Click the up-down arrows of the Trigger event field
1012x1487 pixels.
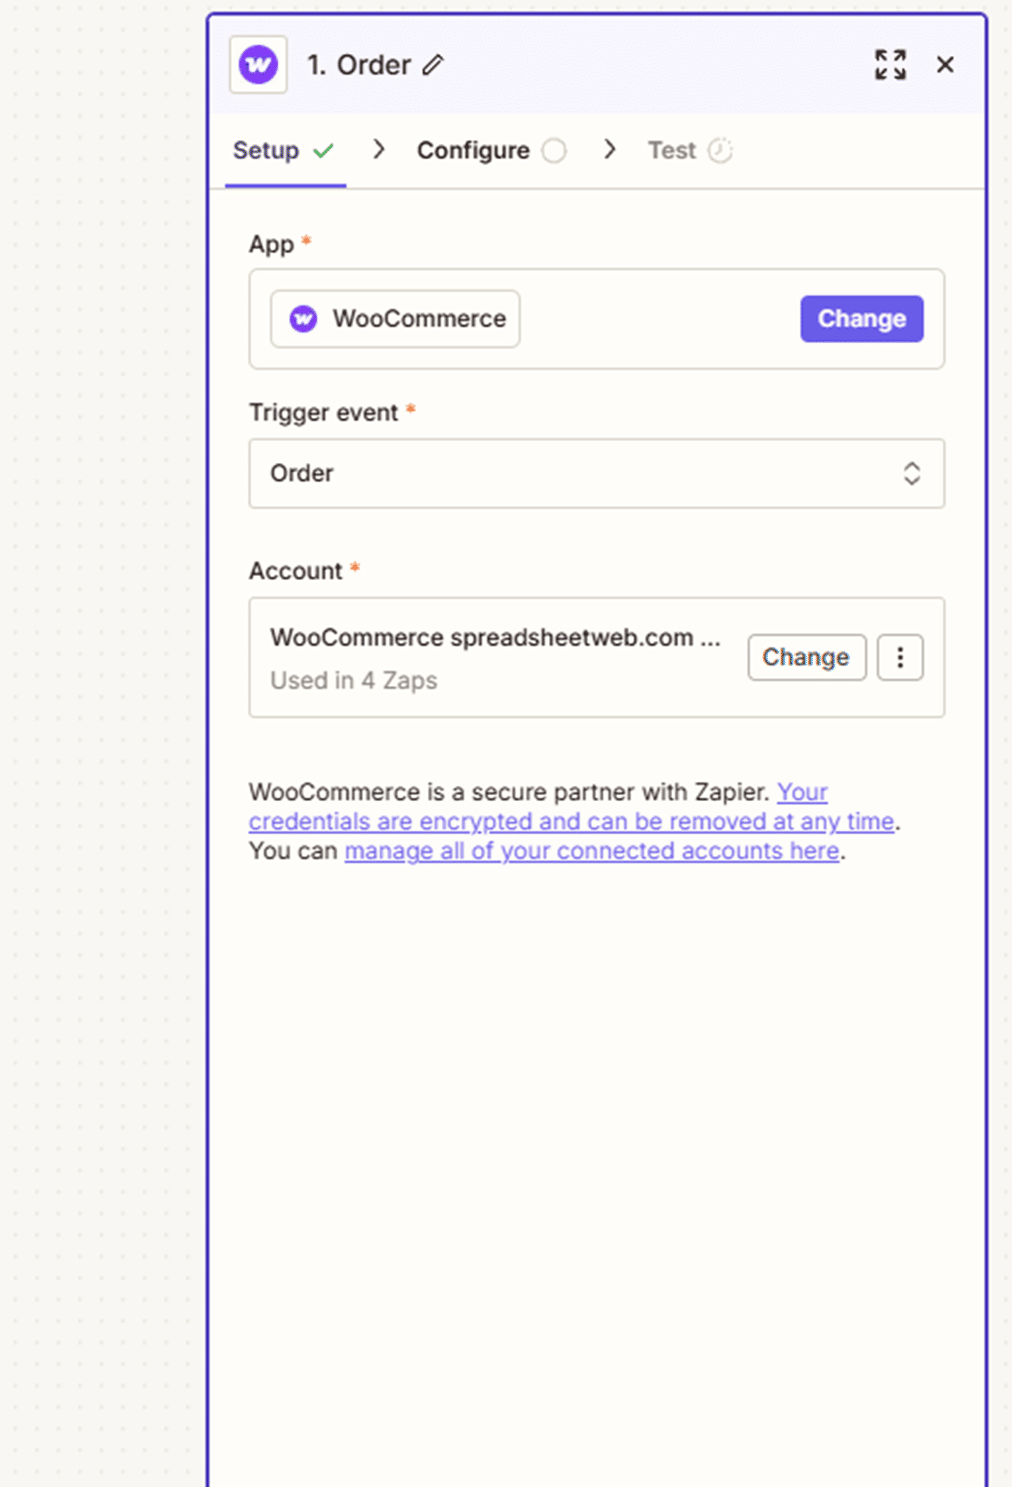(x=911, y=473)
